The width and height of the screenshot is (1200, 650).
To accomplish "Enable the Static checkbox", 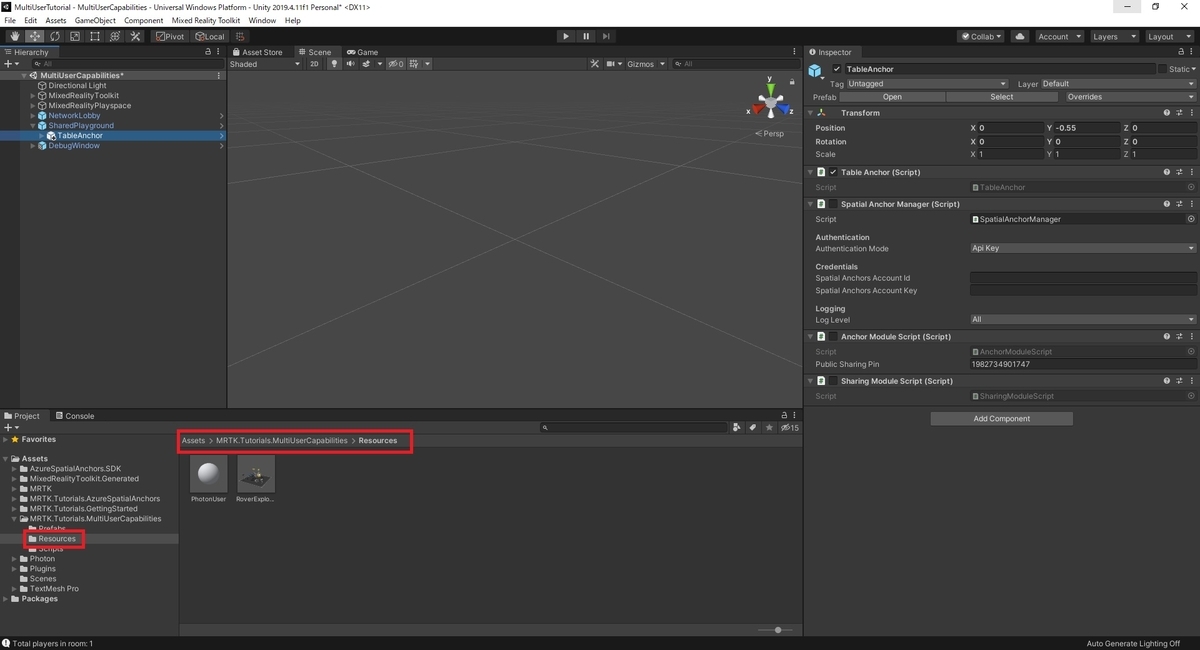I will (x=1162, y=69).
